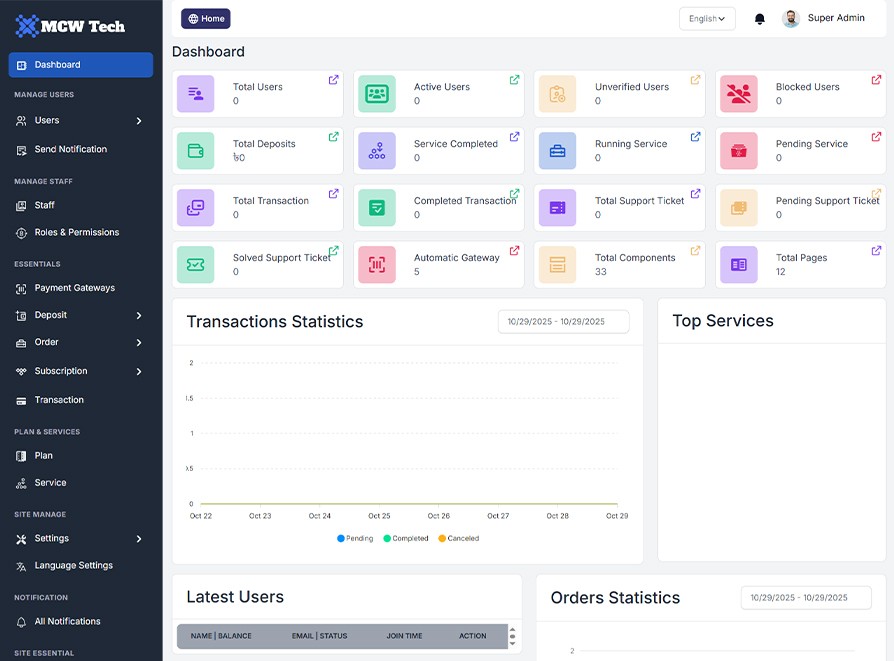Viewport: 894px width, 661px height.
Task: Toggle Canceled series in chart legend
Action: pyautogui.click(x=459, y=539)
